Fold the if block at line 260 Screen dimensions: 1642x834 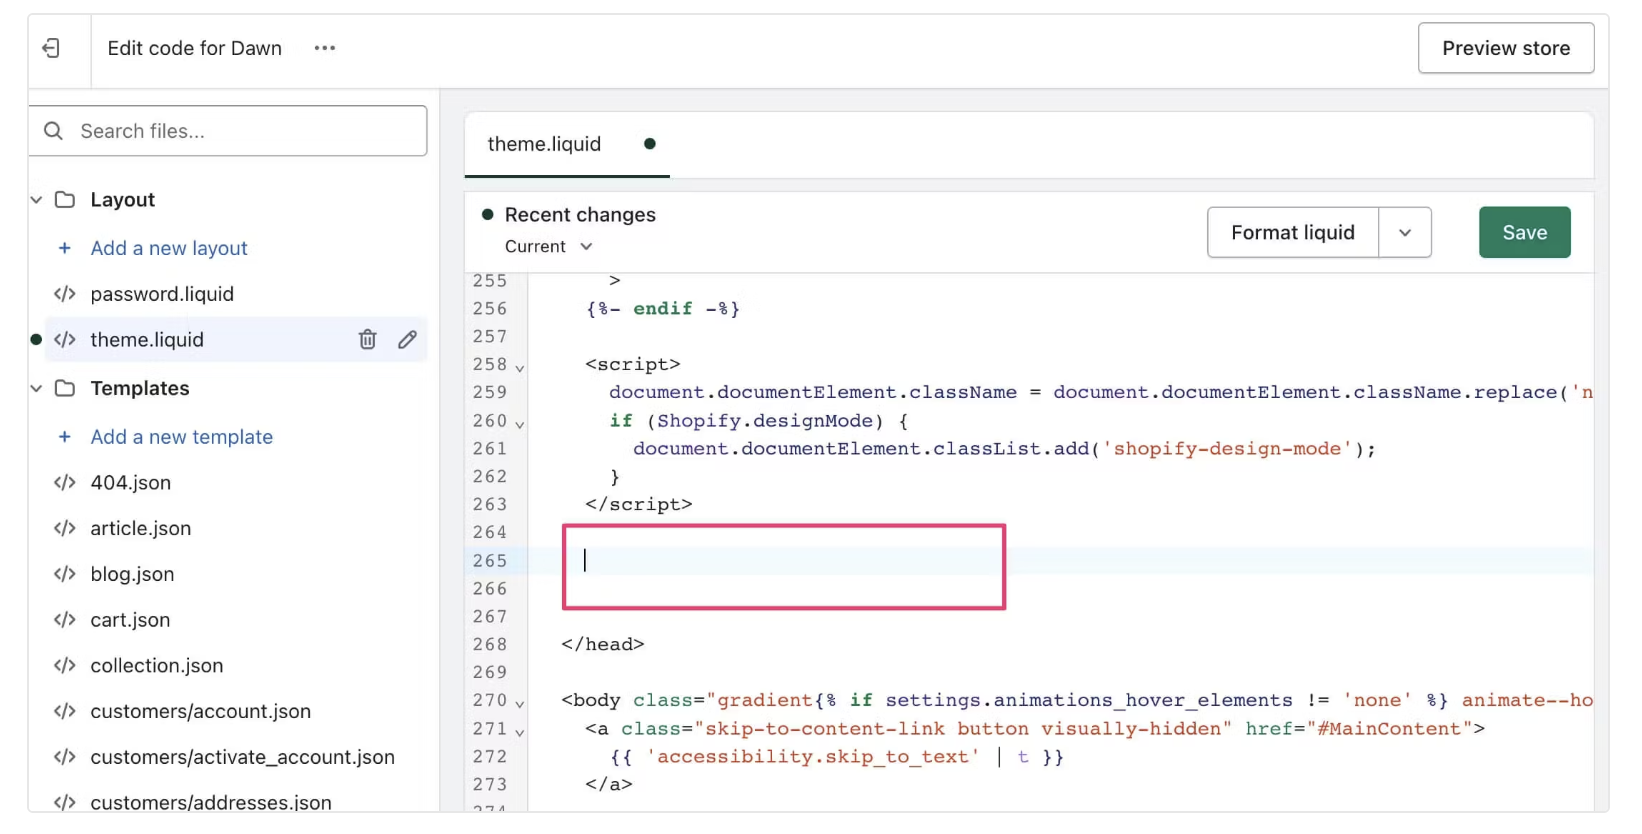click(520, 424)
